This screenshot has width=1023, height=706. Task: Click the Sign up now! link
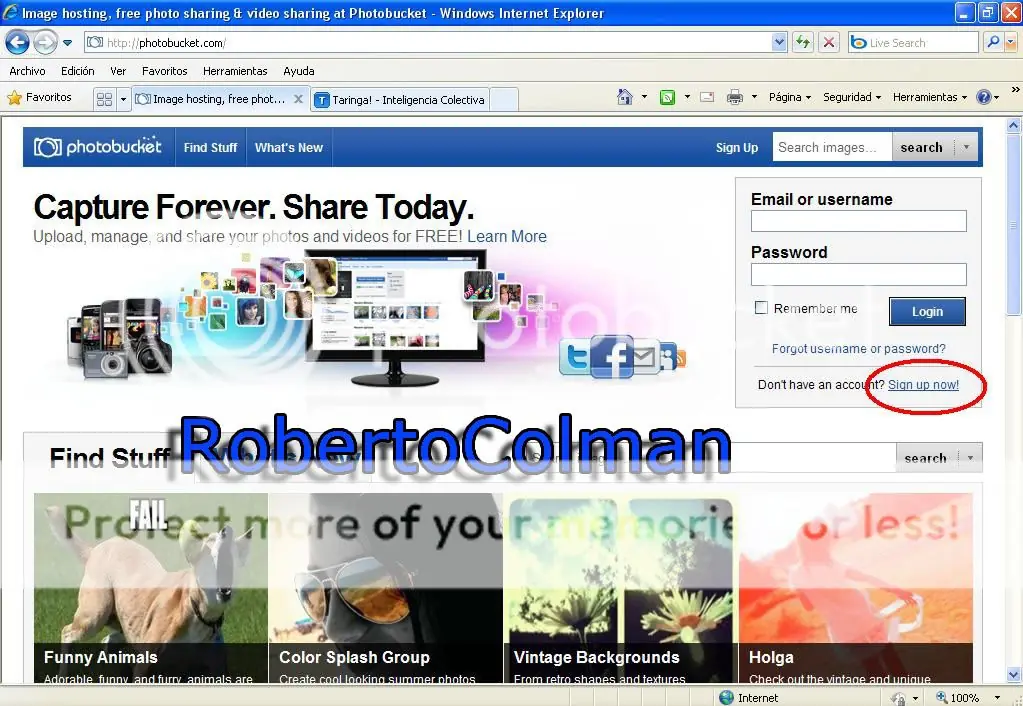tap(923, 384)
